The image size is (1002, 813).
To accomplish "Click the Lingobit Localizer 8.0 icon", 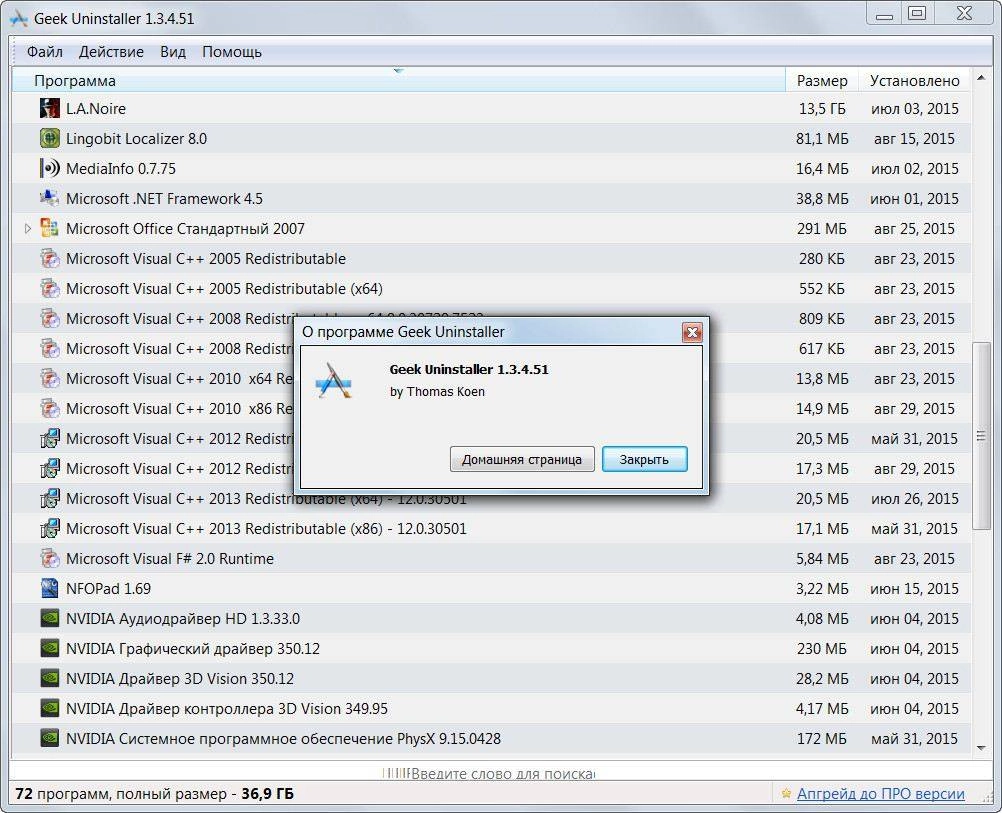I will click(49, 138).
